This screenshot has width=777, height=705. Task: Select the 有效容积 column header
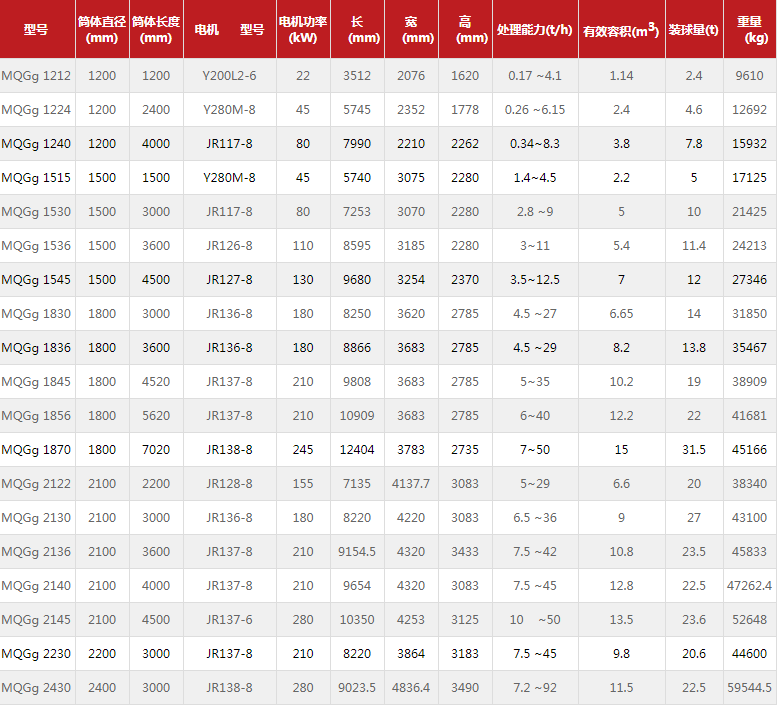click(621, 30)
